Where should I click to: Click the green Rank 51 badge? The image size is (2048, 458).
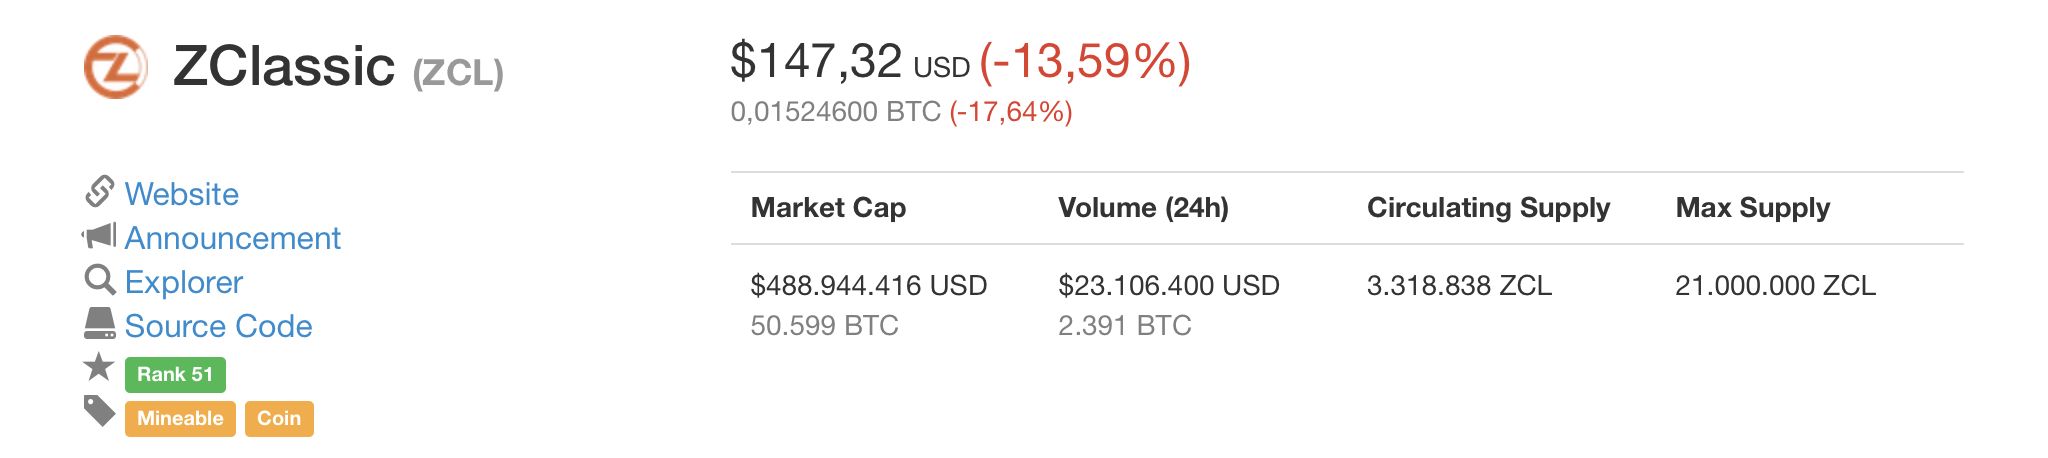[175, 374]
